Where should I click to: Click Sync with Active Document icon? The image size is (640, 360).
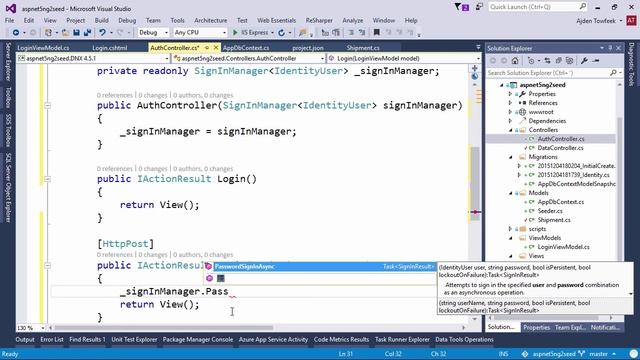click(547, 61)
